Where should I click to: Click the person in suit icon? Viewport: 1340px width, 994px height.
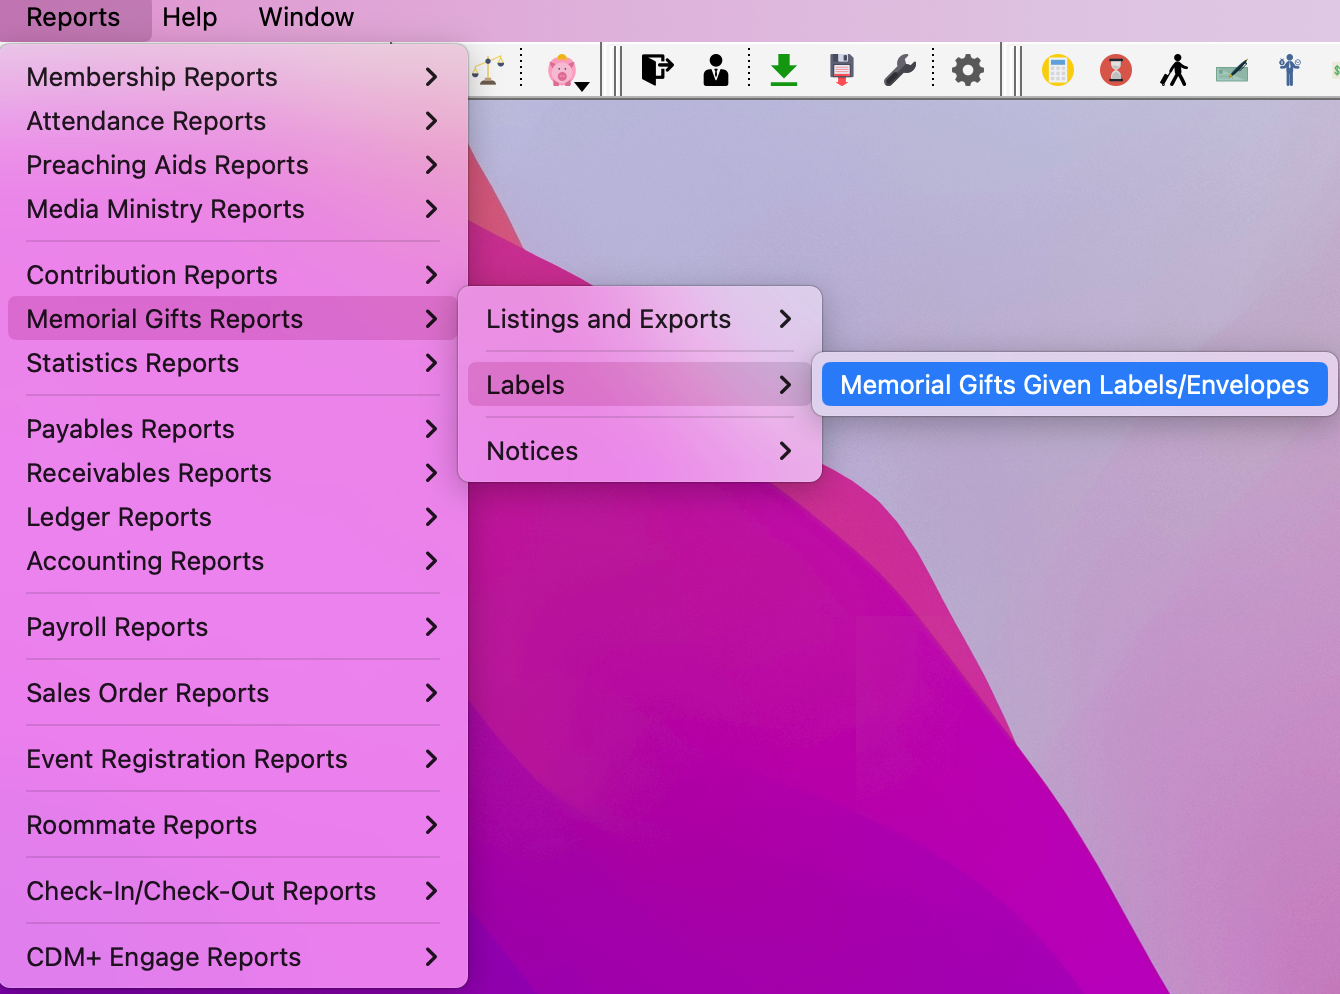click(716, 70)
